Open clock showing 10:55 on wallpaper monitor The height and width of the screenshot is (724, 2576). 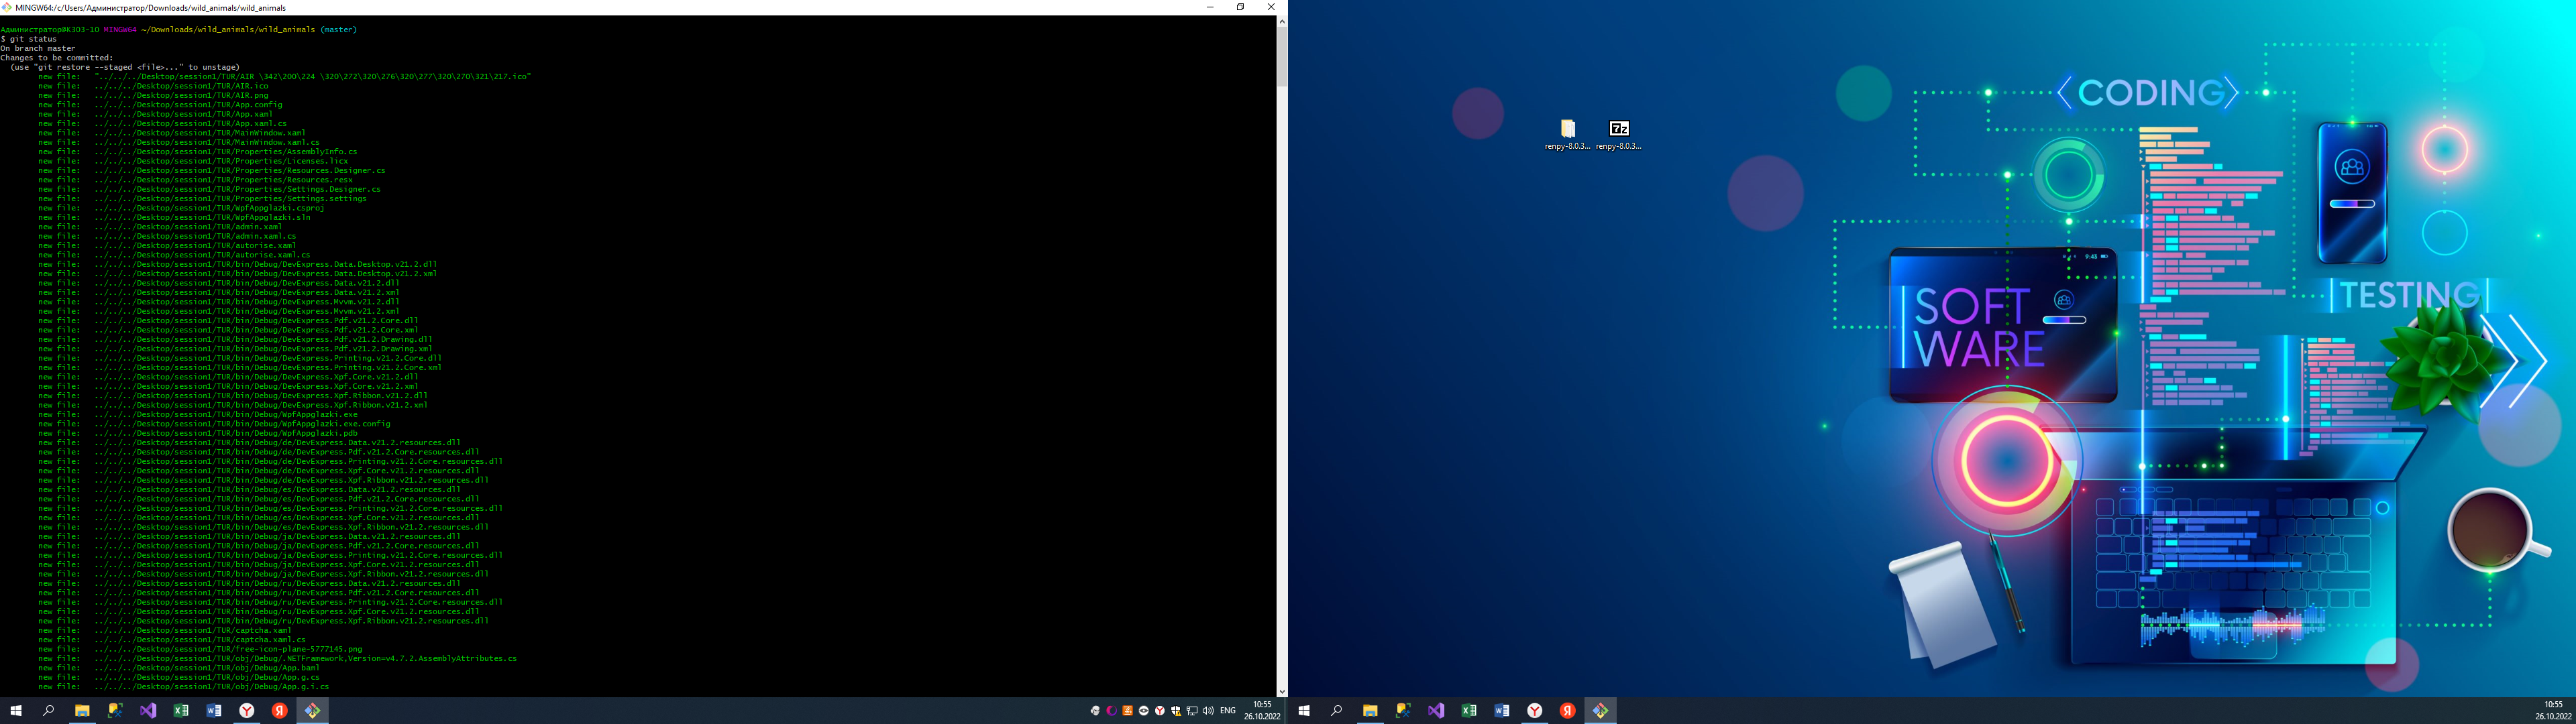2553,711
